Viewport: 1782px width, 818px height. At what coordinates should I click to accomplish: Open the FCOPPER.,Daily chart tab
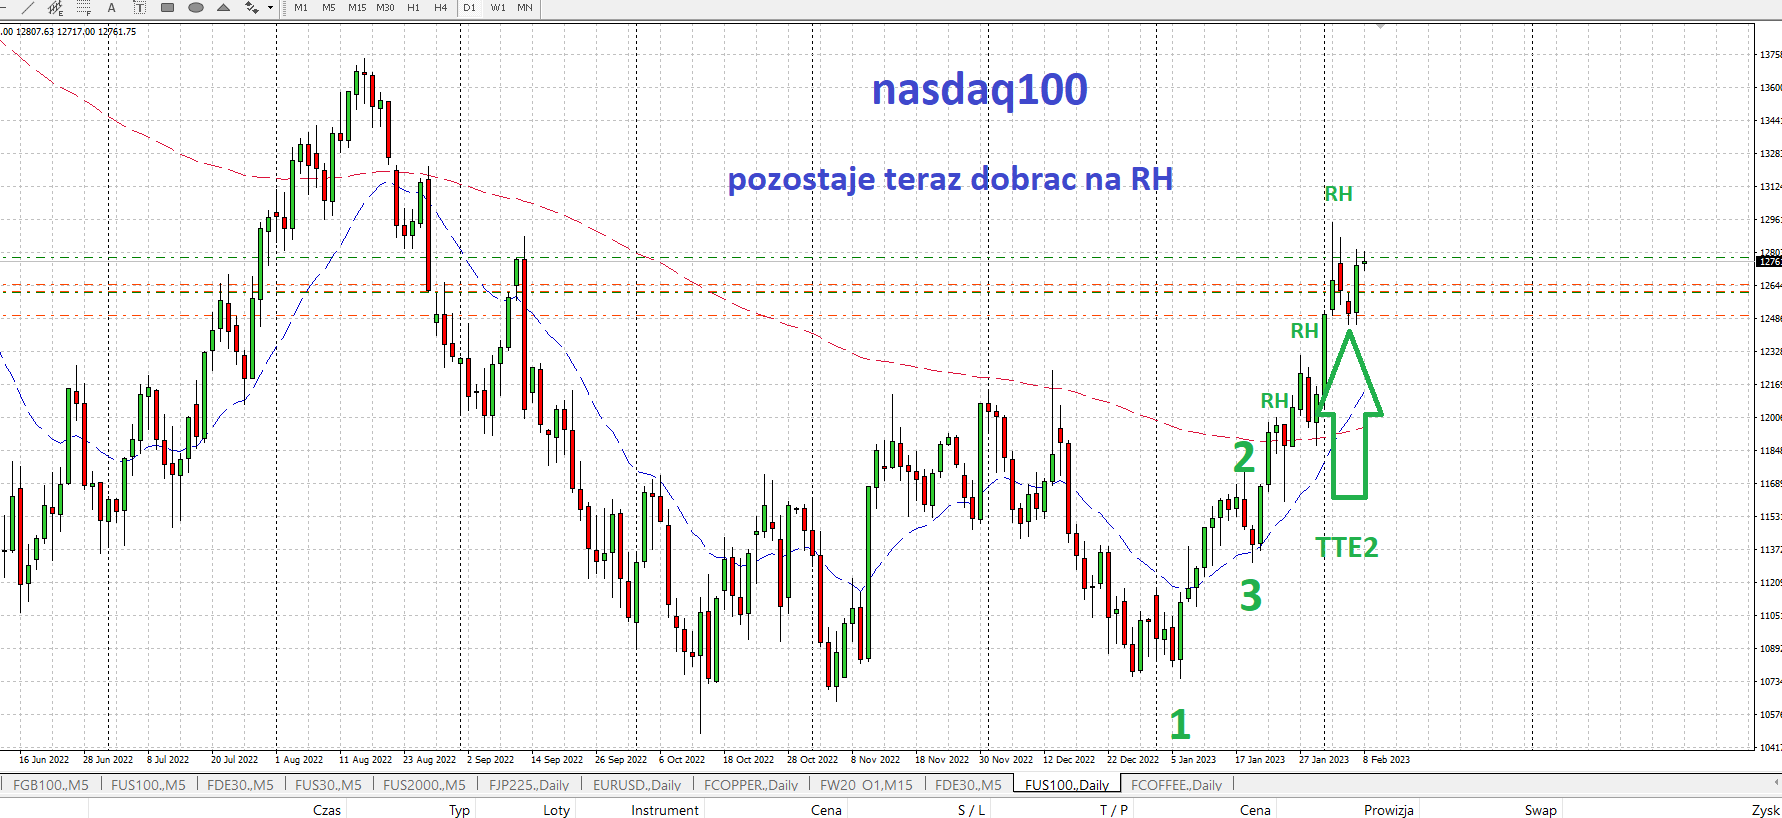751,785
